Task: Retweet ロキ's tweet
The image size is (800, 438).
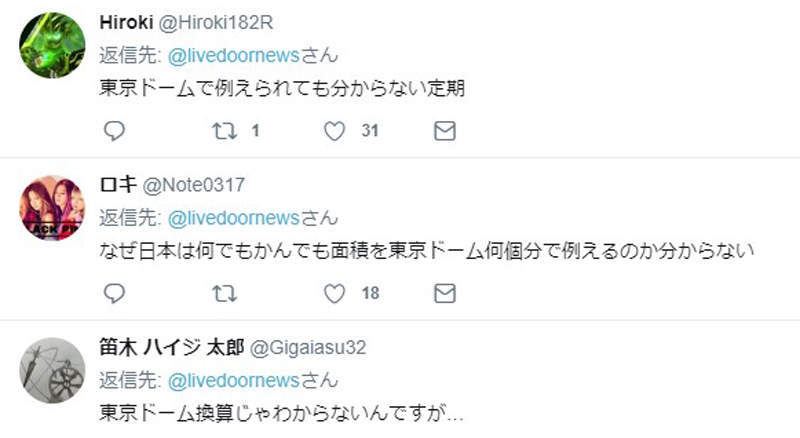Action: [x=224, y=294]
